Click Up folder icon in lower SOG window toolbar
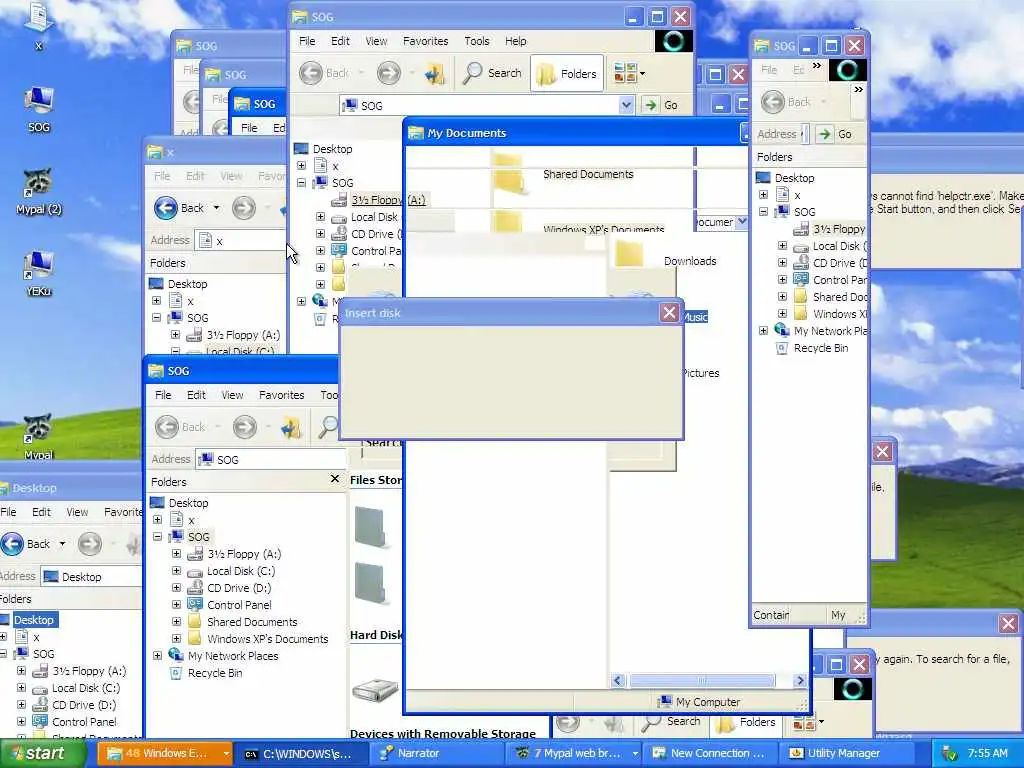The height and width of the screenshot is (768, 1024). (x=291, y=427)
